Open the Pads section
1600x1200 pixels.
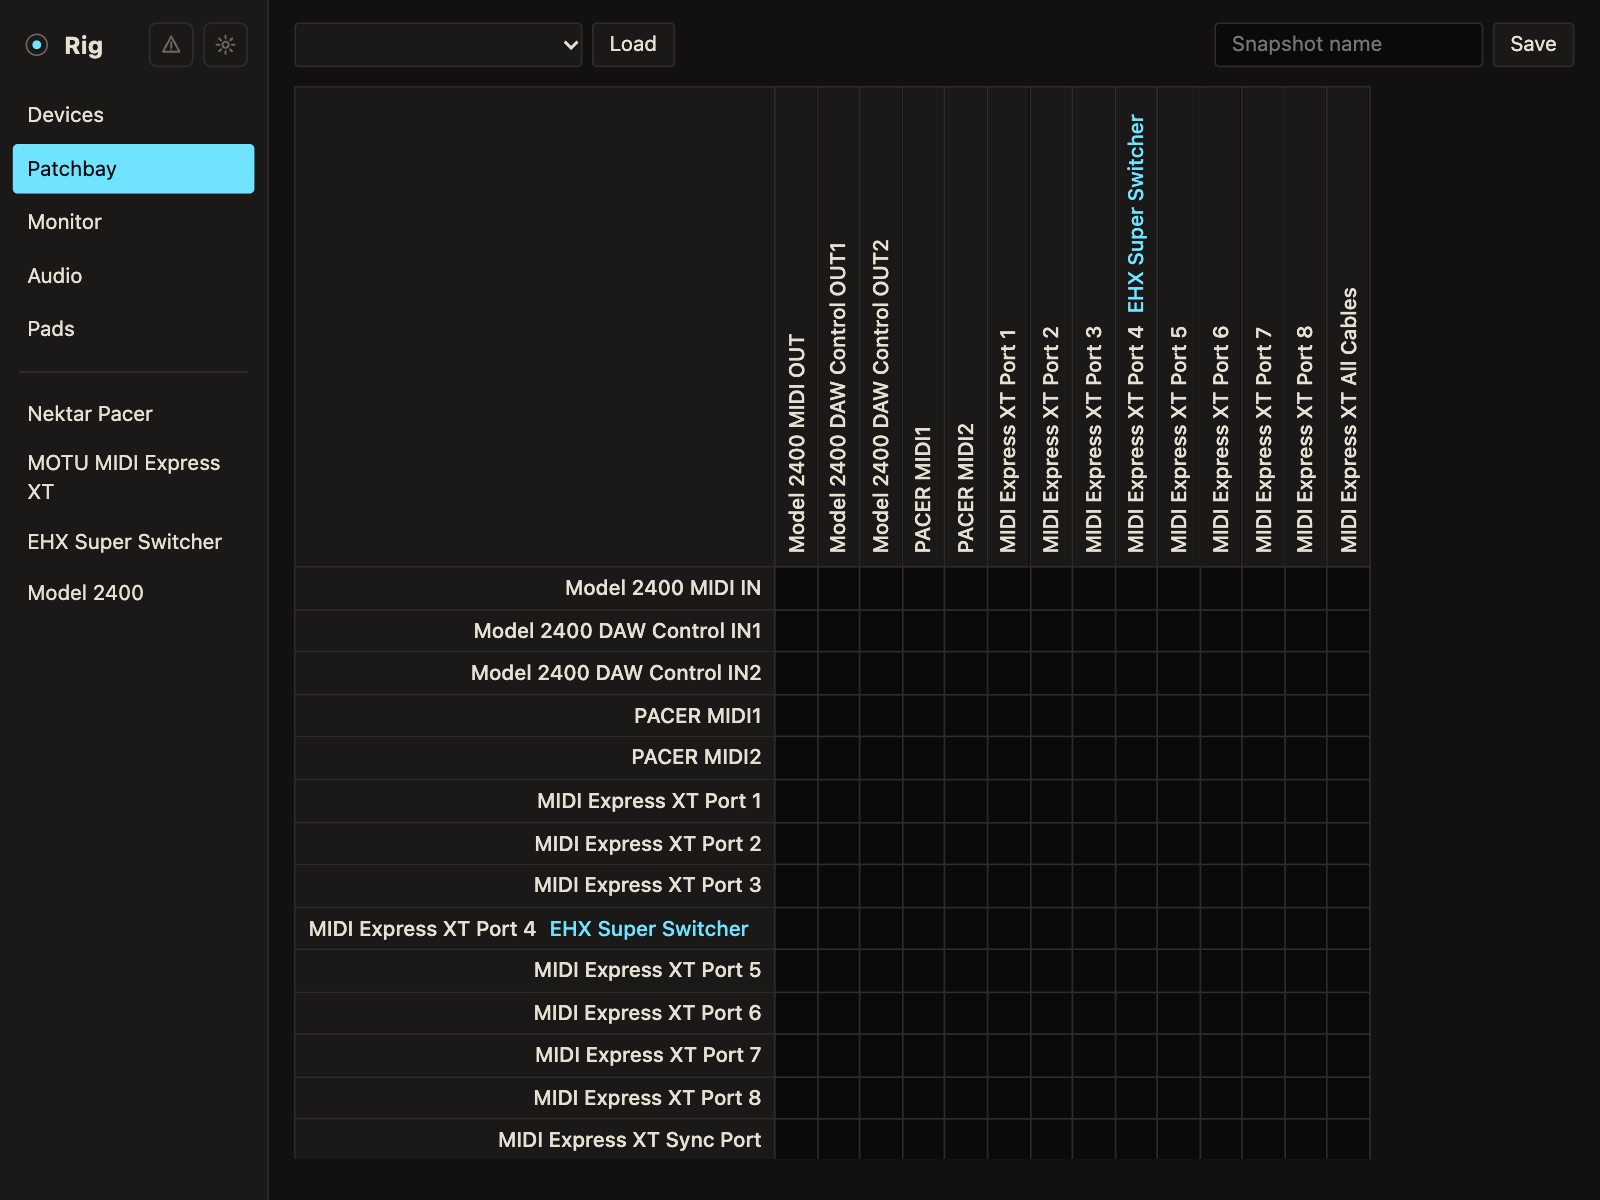coord(133,329)
